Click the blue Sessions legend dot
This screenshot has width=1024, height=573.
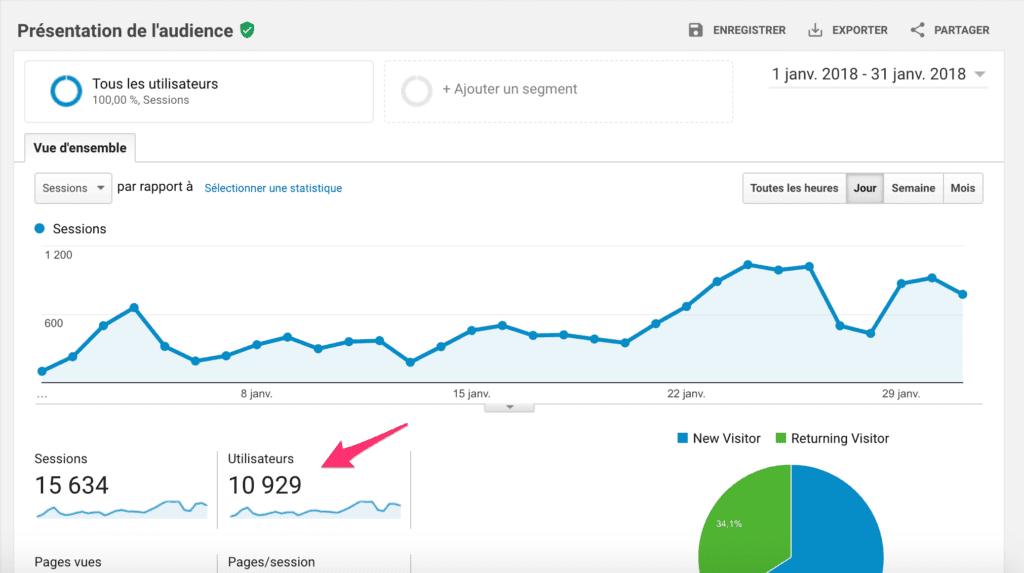[x=39, y=229]
